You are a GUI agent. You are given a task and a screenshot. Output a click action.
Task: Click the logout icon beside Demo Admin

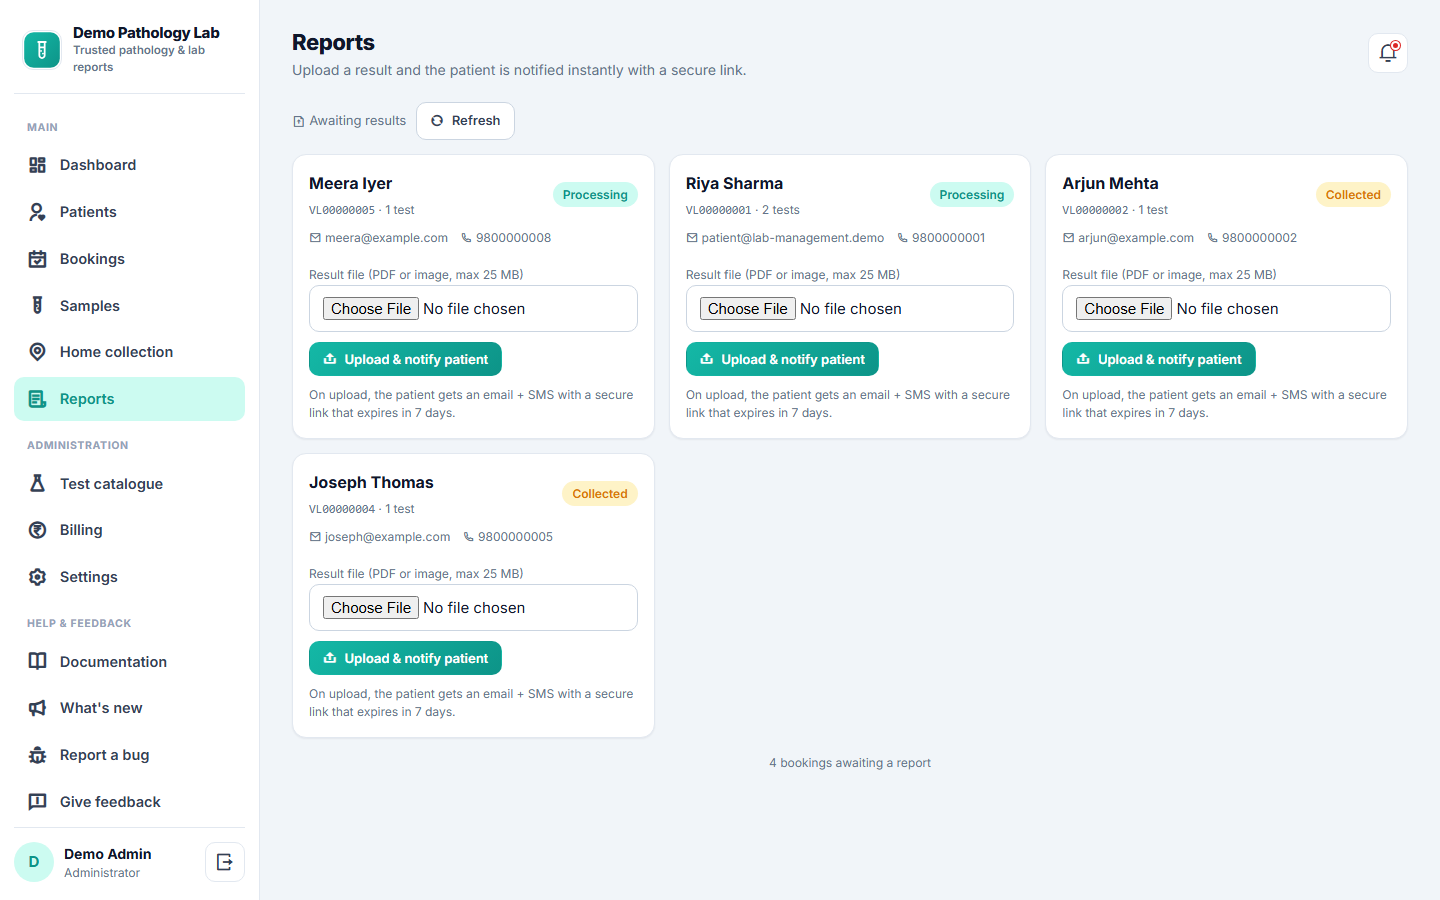click(x=225, y=862)
